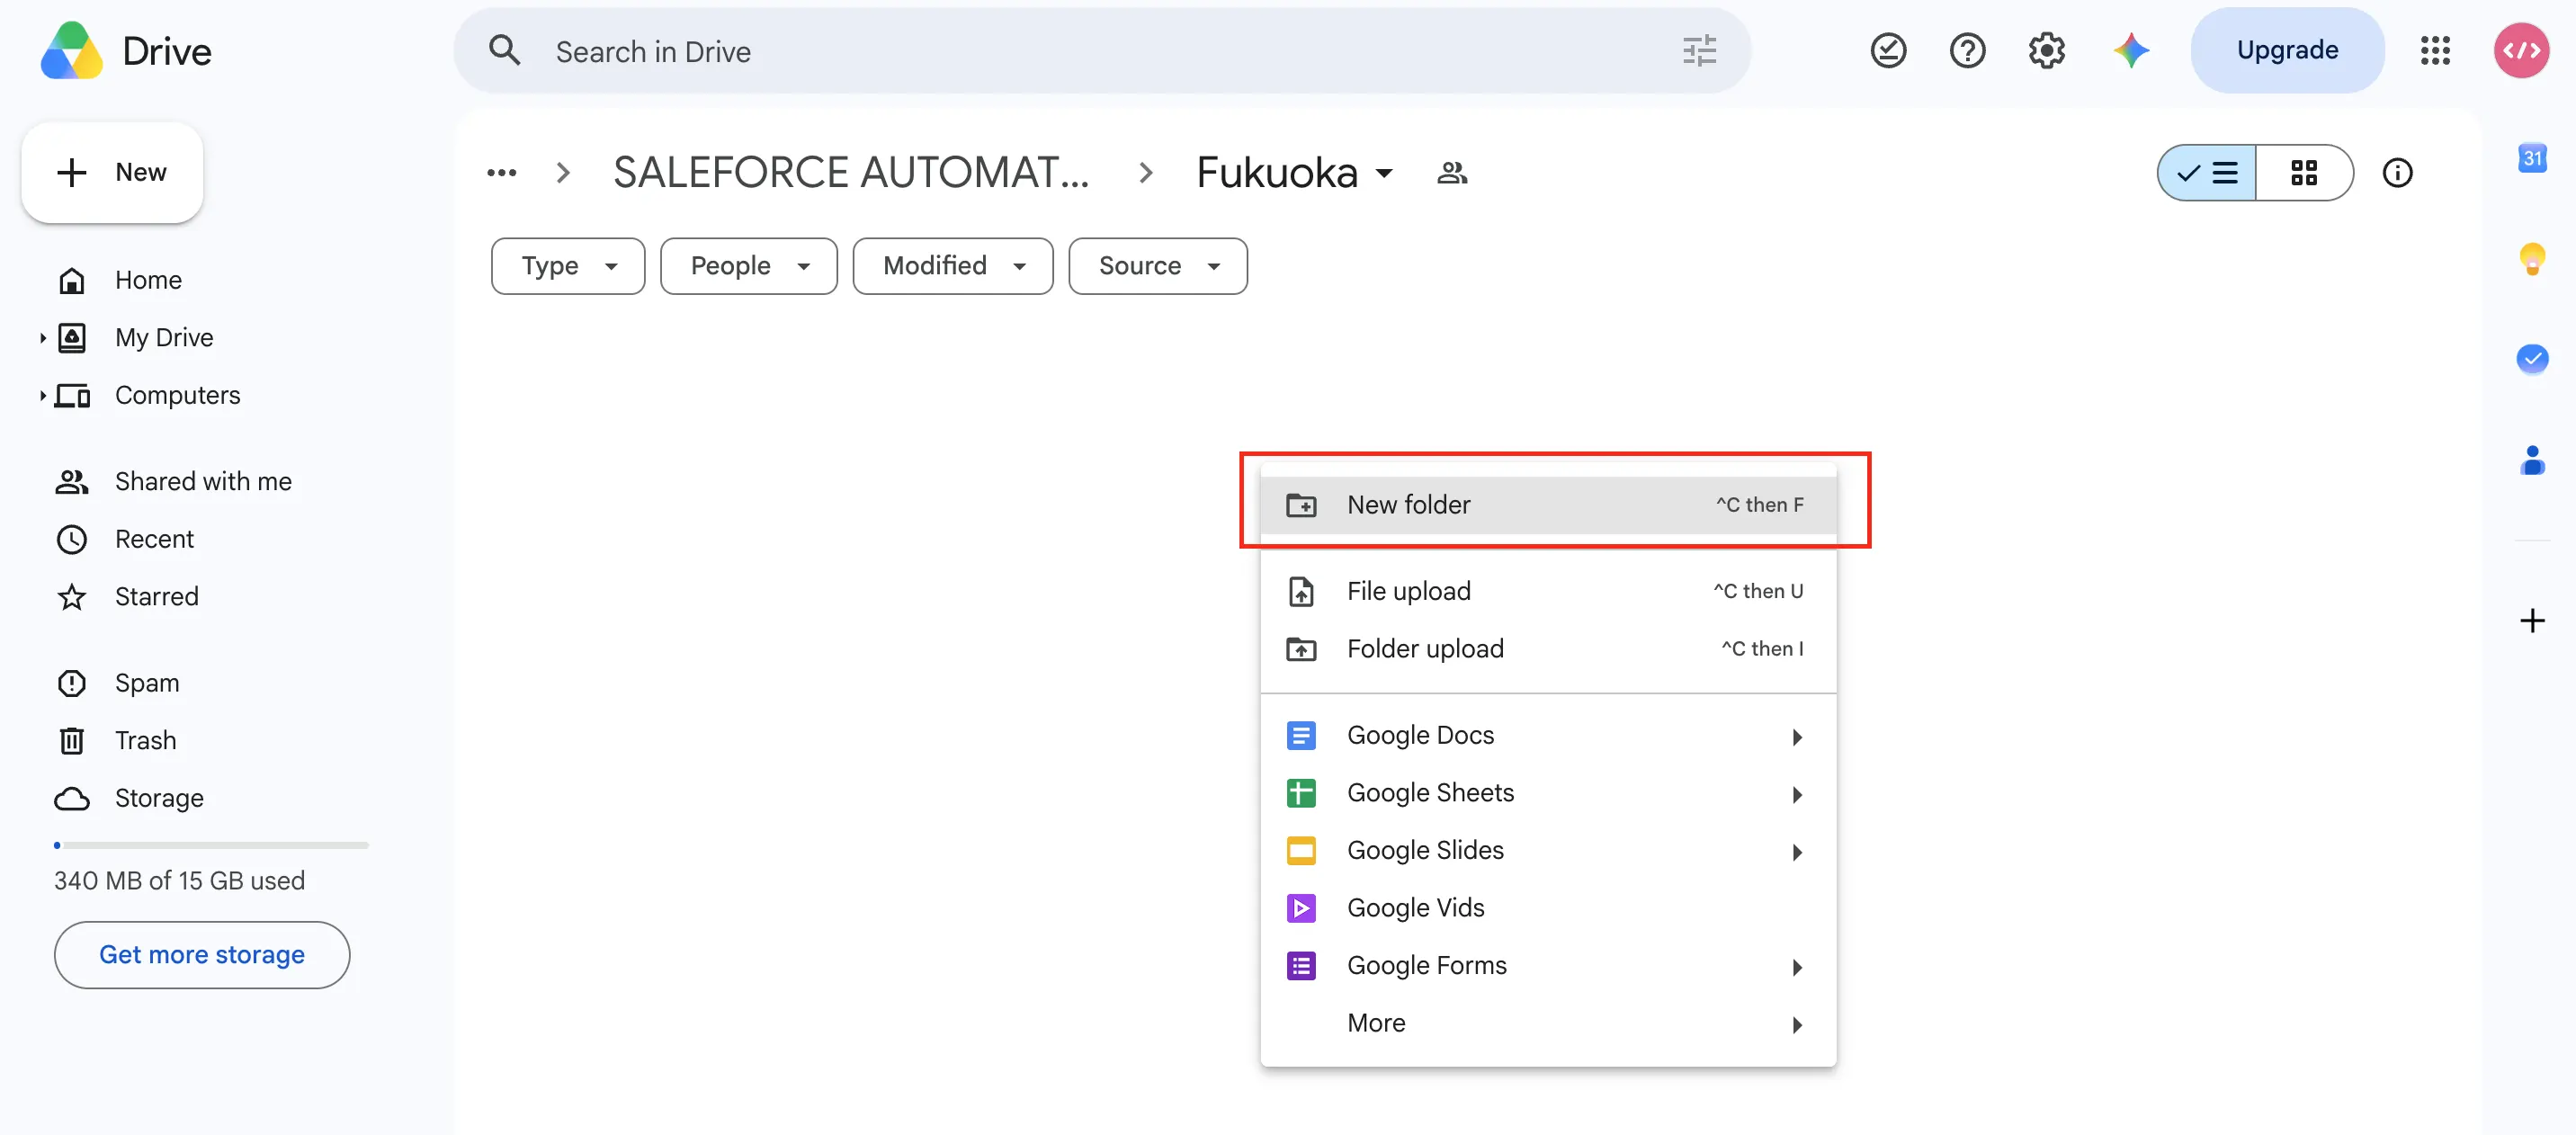Select Folder upload menu entry
This screenshot has width=2576, height=1135.
coord(1548,649)
